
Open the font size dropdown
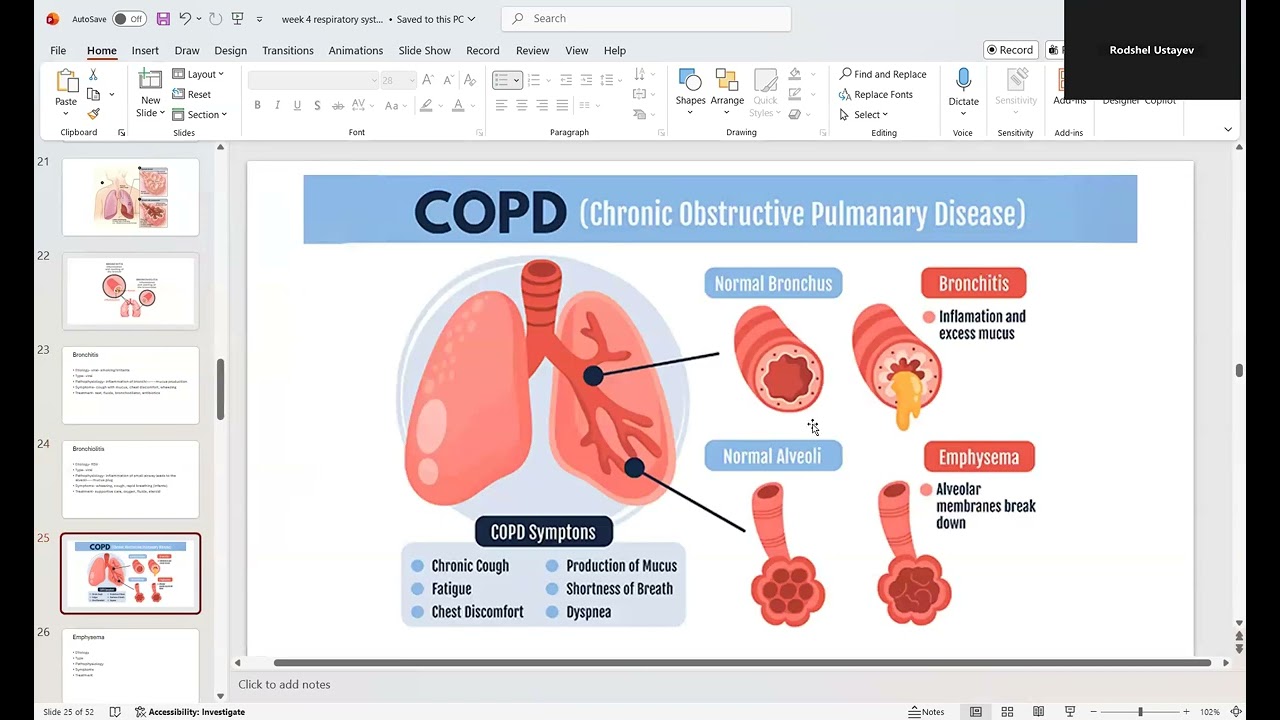click(x=413, y=80)
